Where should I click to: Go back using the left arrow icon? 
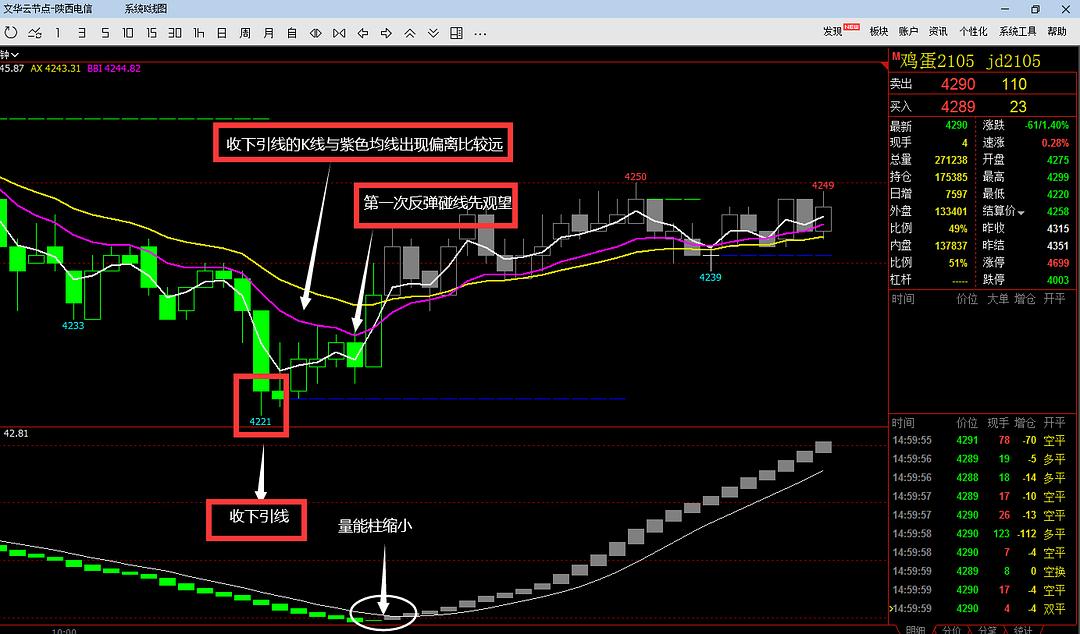coord(362,33)
